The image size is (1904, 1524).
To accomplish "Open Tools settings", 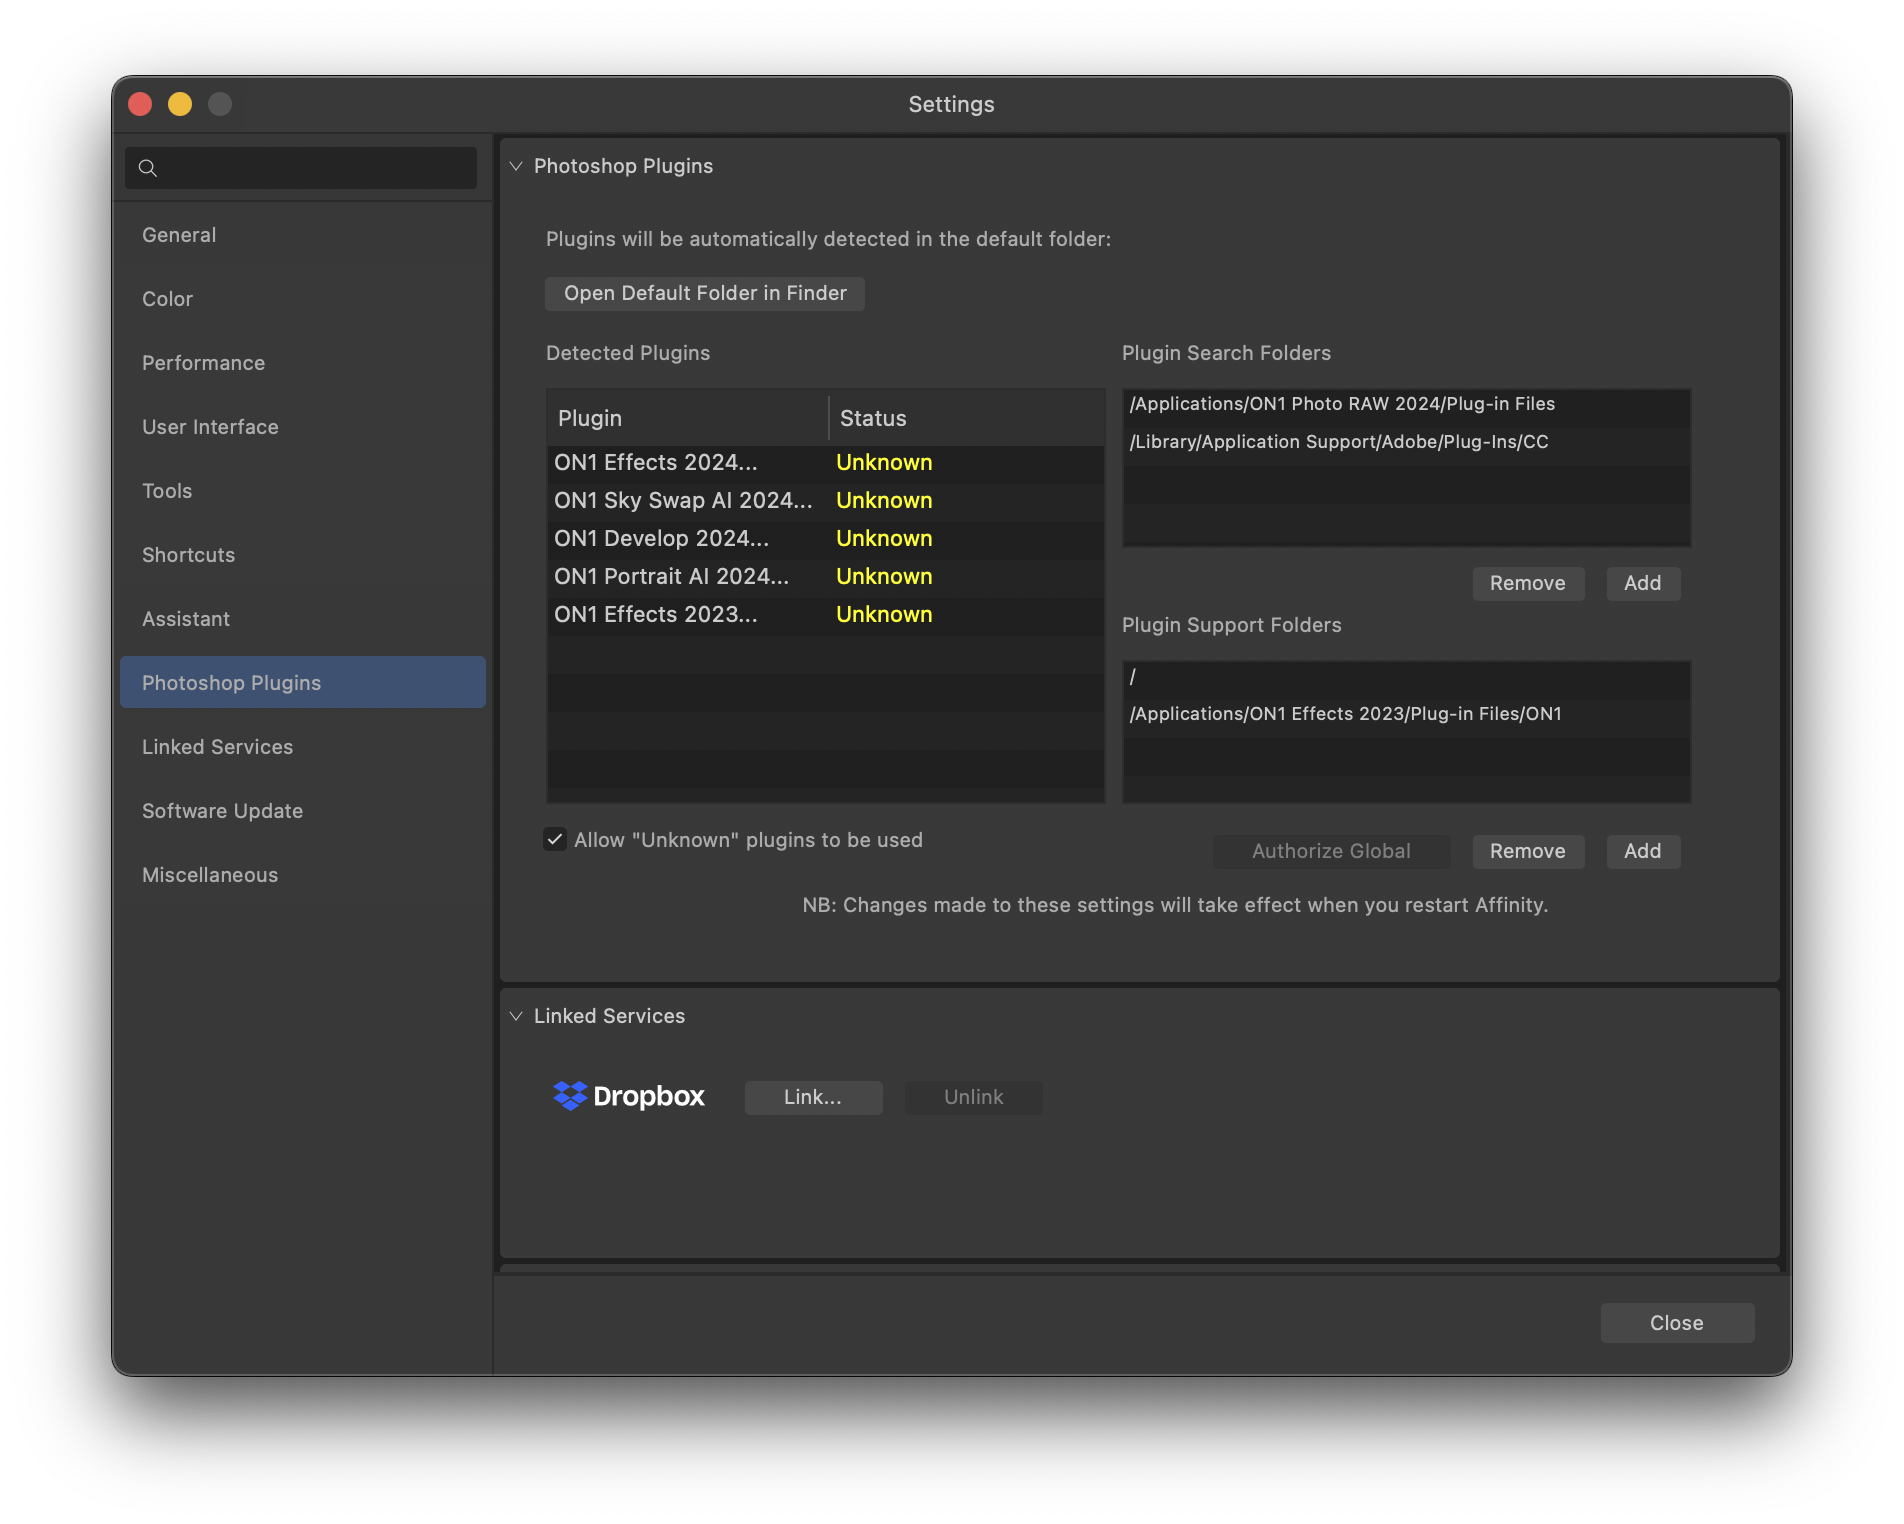I will tap(302, 491).
